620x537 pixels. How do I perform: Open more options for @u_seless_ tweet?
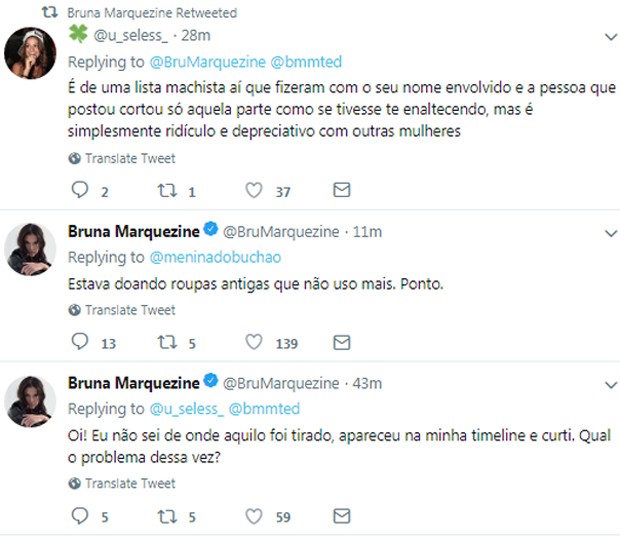point(611,37)
